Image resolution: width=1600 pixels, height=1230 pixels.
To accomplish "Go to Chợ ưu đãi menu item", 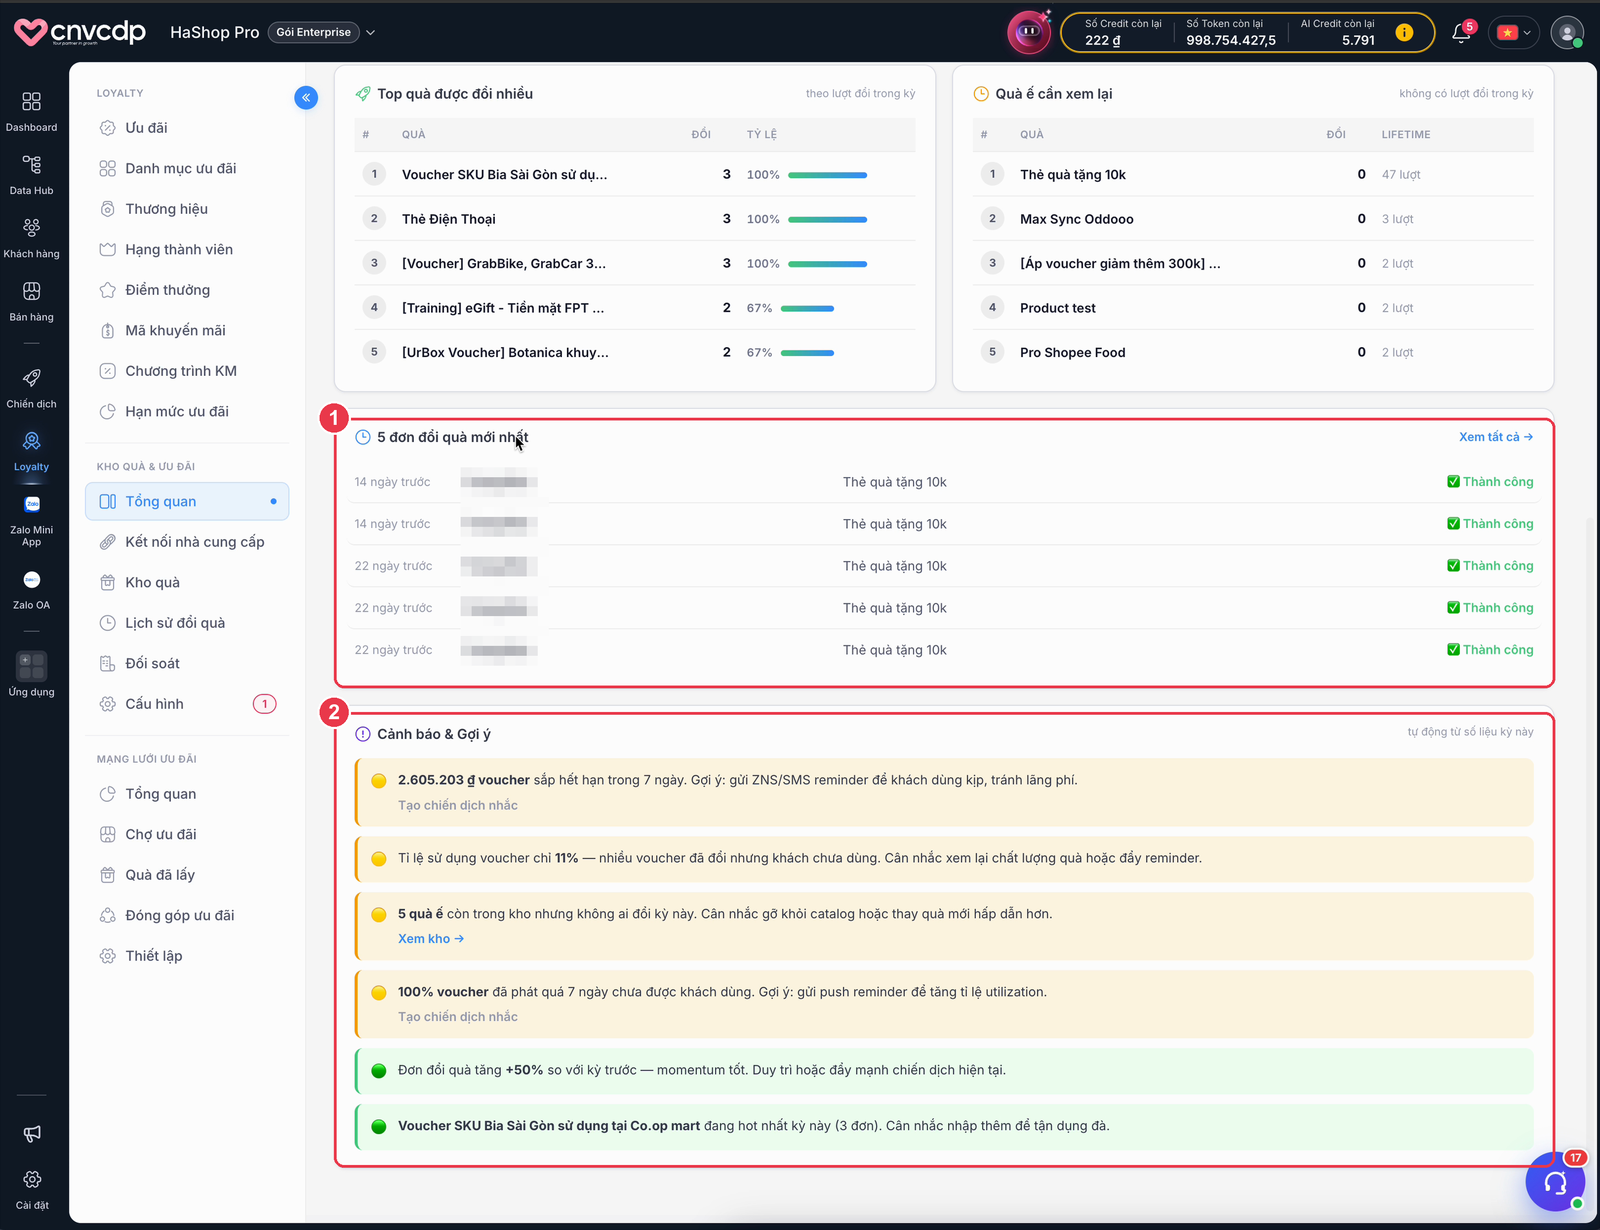I will tap(187, 834).
